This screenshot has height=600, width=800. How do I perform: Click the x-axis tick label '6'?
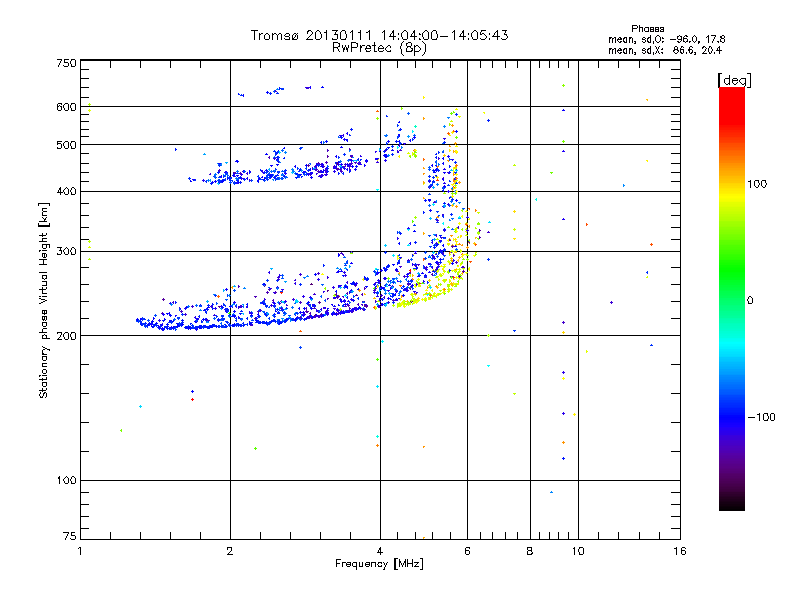tap(467, 551)
